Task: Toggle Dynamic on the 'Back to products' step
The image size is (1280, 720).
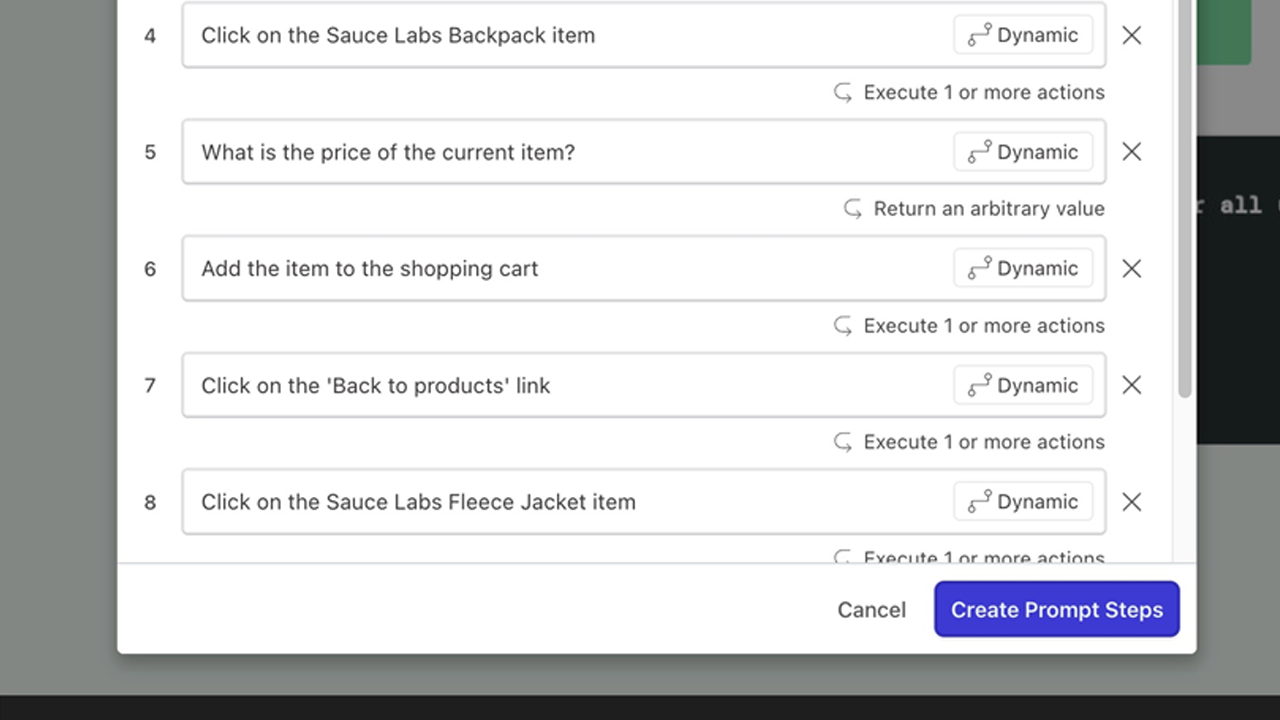Action: 1023,385
